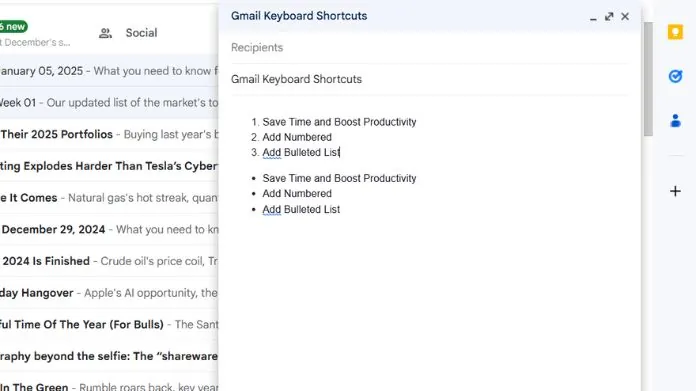The image size is (696, 391).
Task: Open Contacts side panel icon
Action: tap(675, 120)
